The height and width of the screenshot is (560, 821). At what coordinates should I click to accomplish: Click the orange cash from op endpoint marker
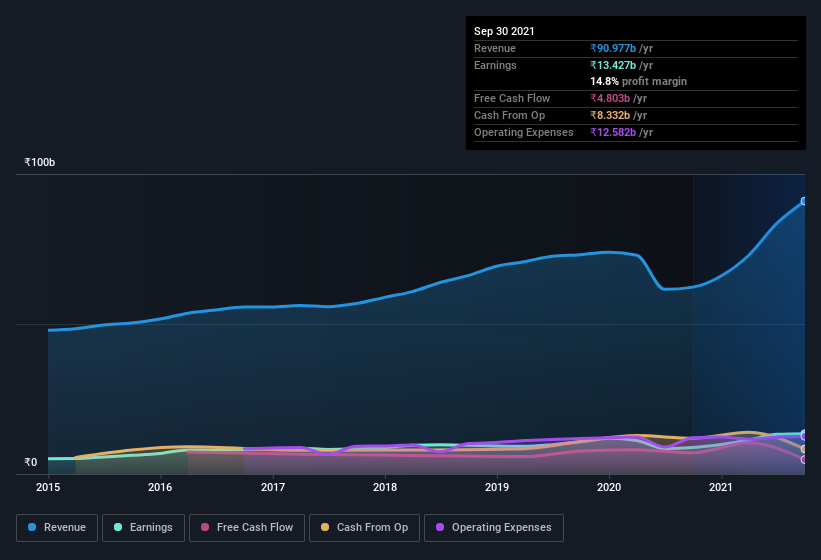pyautogui.click(x=804, y=449)
